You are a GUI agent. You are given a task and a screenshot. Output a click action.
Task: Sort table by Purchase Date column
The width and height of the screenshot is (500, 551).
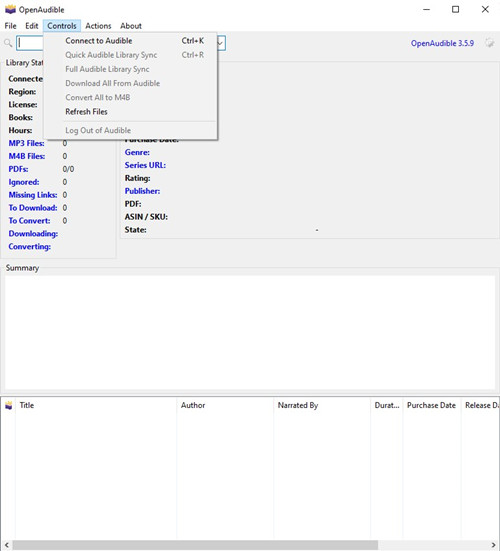(x=431, y=406)
